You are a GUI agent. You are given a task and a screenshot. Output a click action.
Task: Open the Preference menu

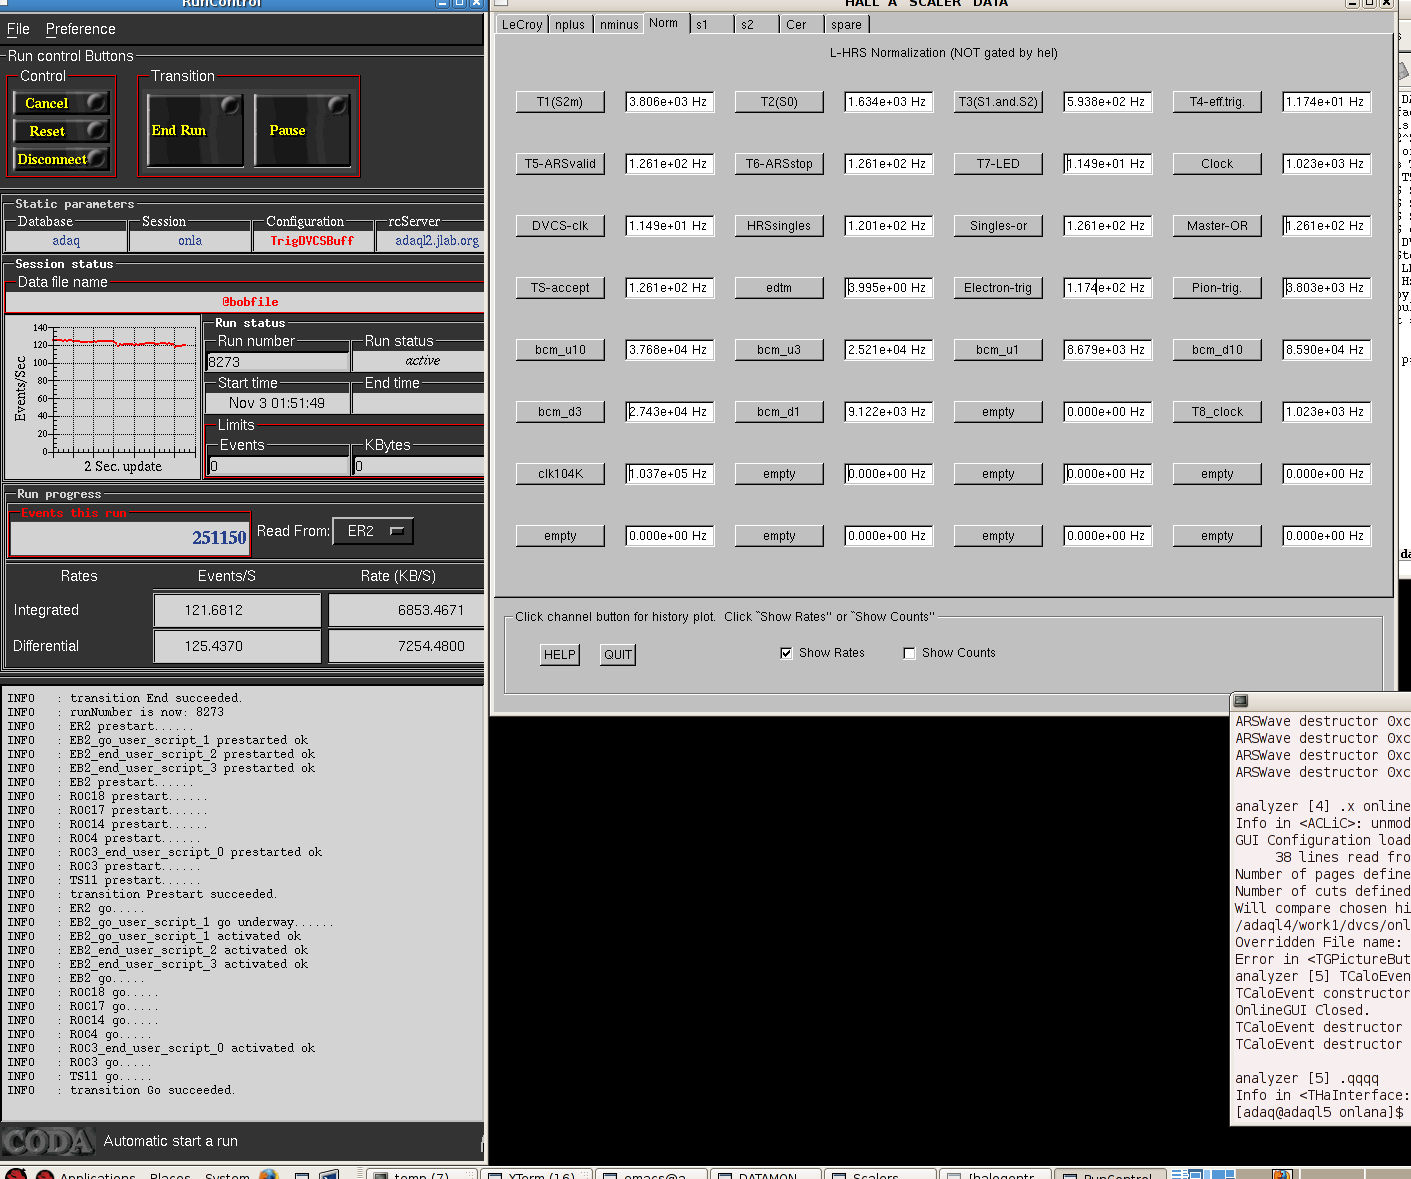point(80,29)
